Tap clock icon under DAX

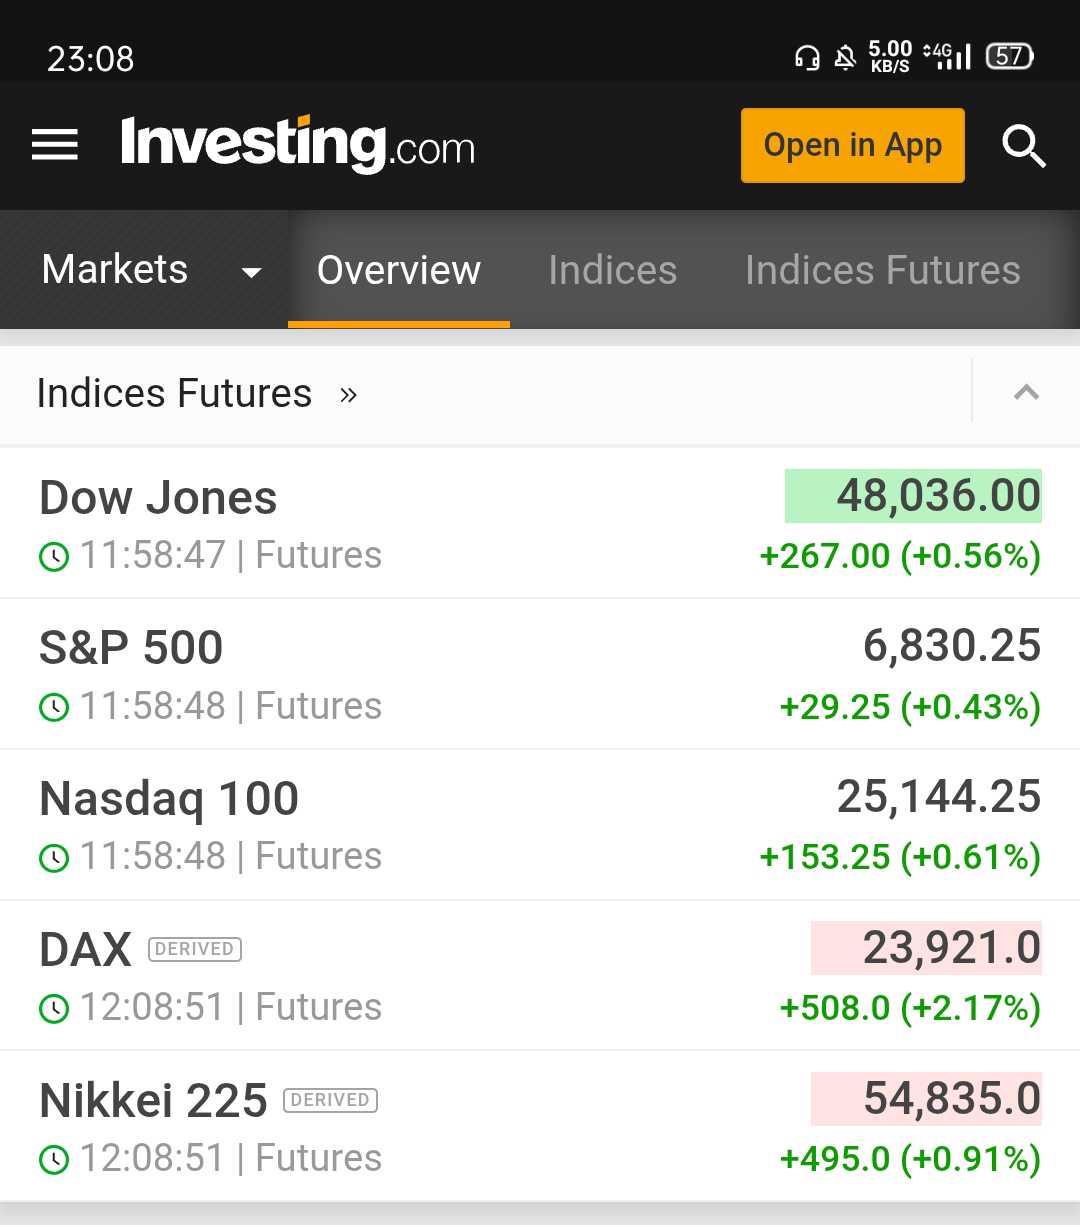pyautogui.click(x=54, y=1008)
